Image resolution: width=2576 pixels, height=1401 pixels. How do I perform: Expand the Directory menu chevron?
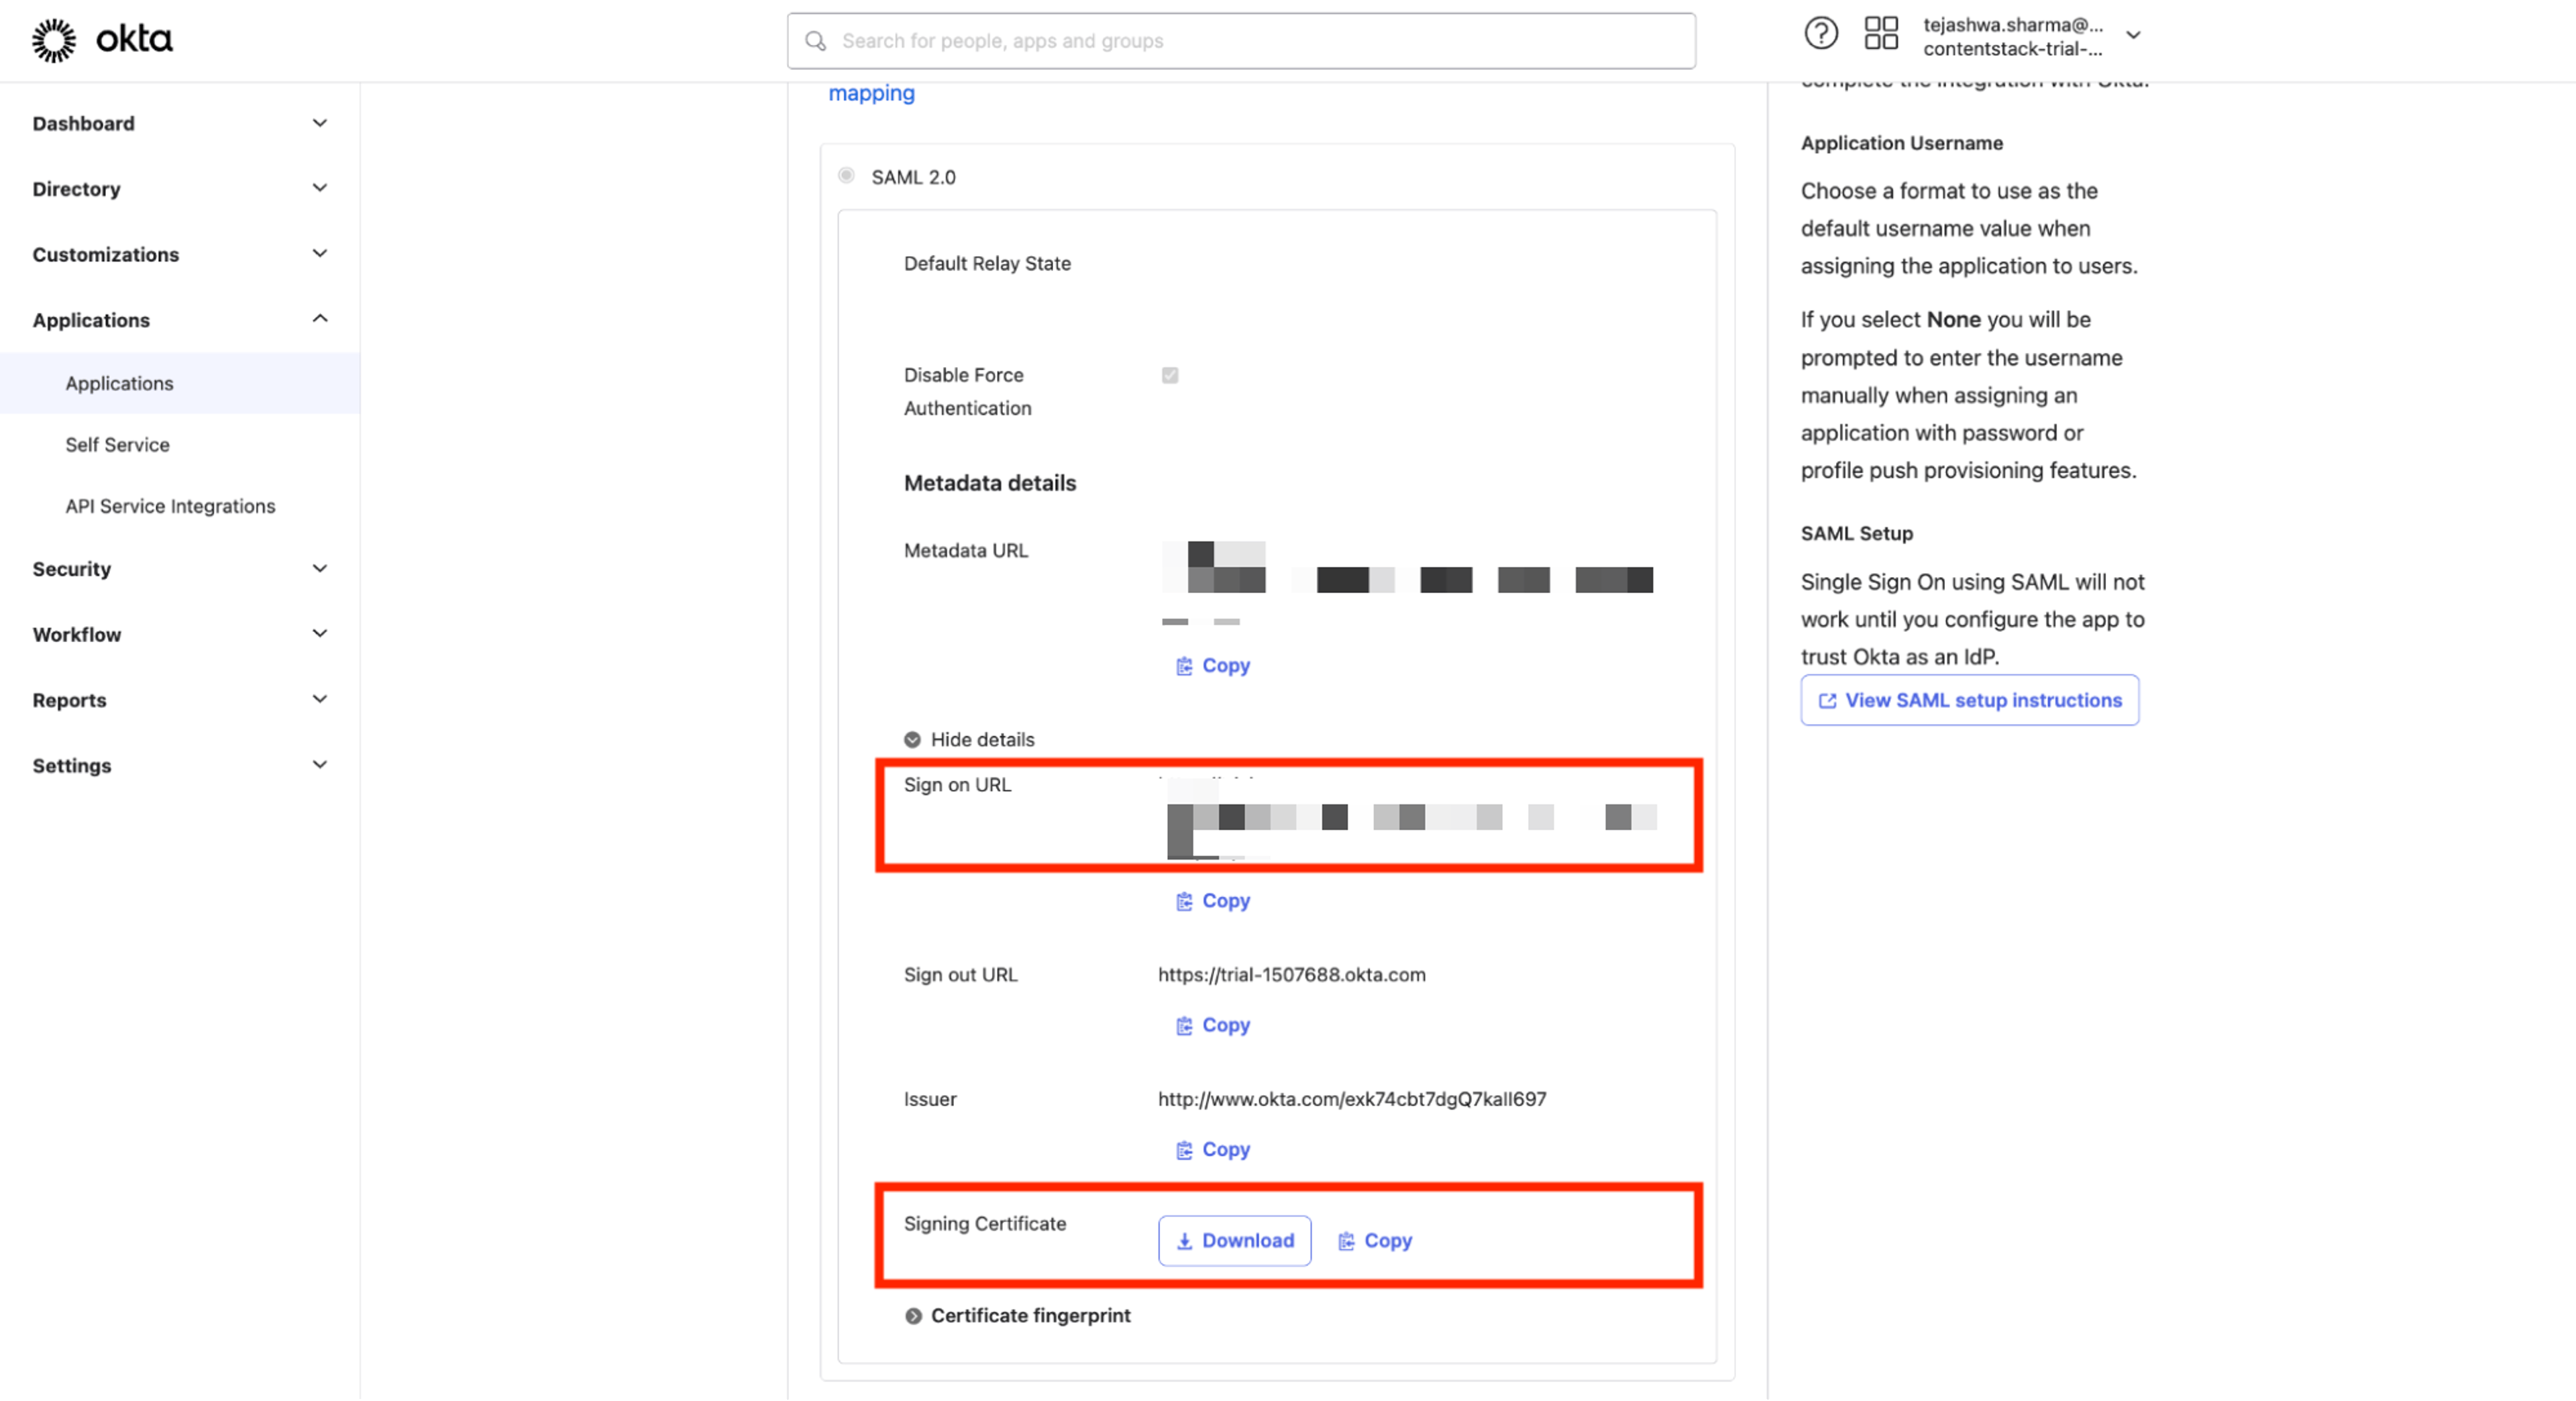(320, 188)
